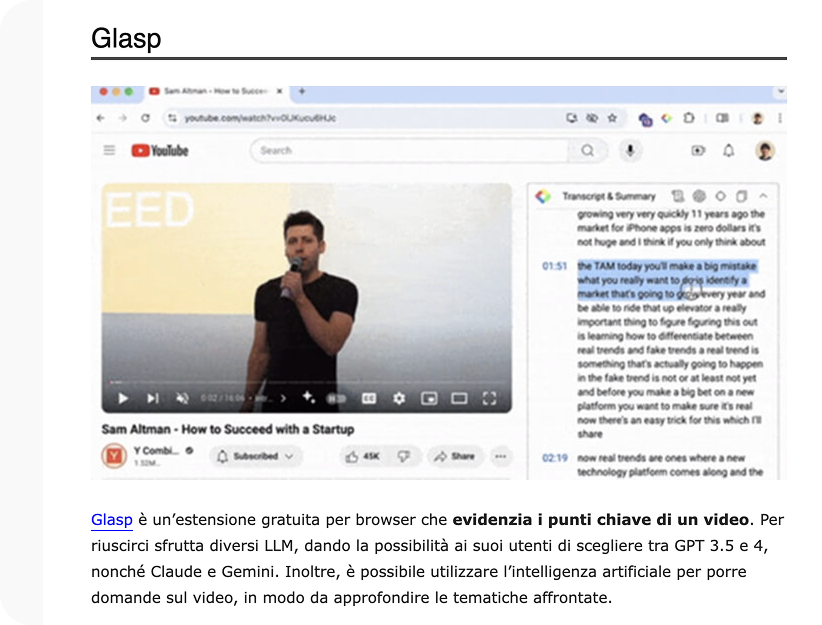Click the magnifier search button
Image resolution: width=822 pixels, height=625 pixels.
click(588, 150)
